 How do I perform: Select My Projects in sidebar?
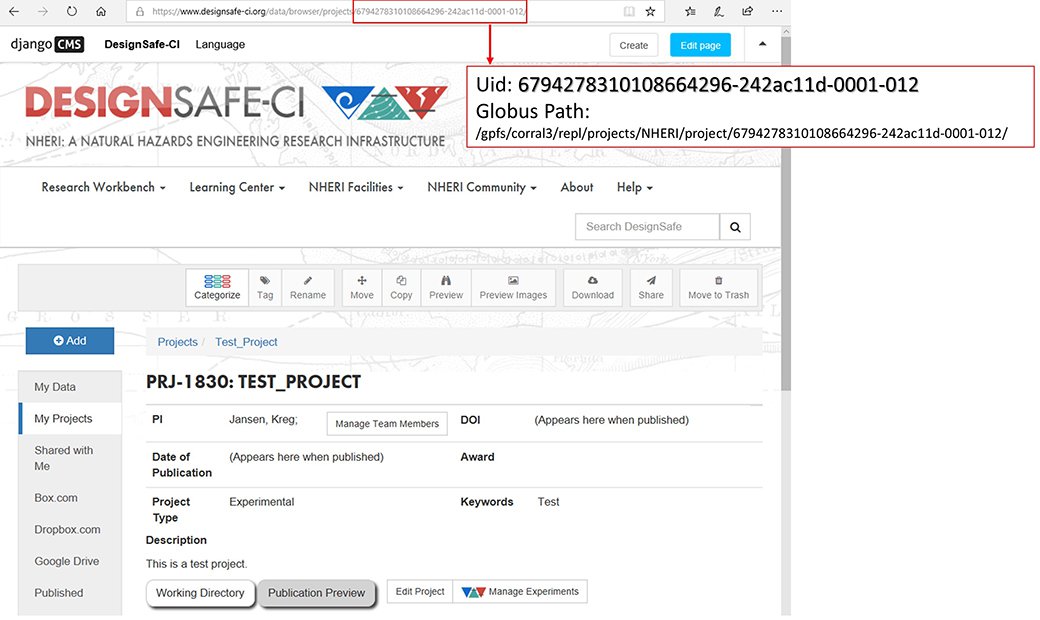[x=70, y=419]
